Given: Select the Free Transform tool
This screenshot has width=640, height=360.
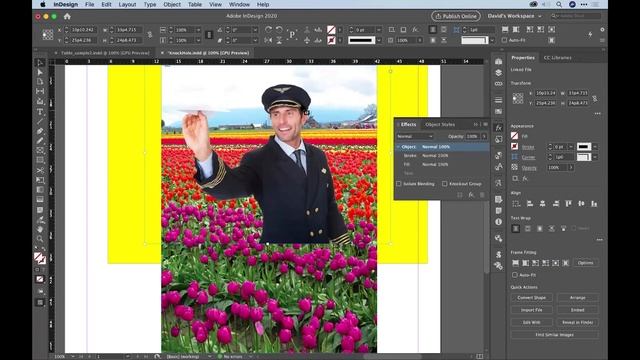Looking at the screenshot, I should (40, 180).
